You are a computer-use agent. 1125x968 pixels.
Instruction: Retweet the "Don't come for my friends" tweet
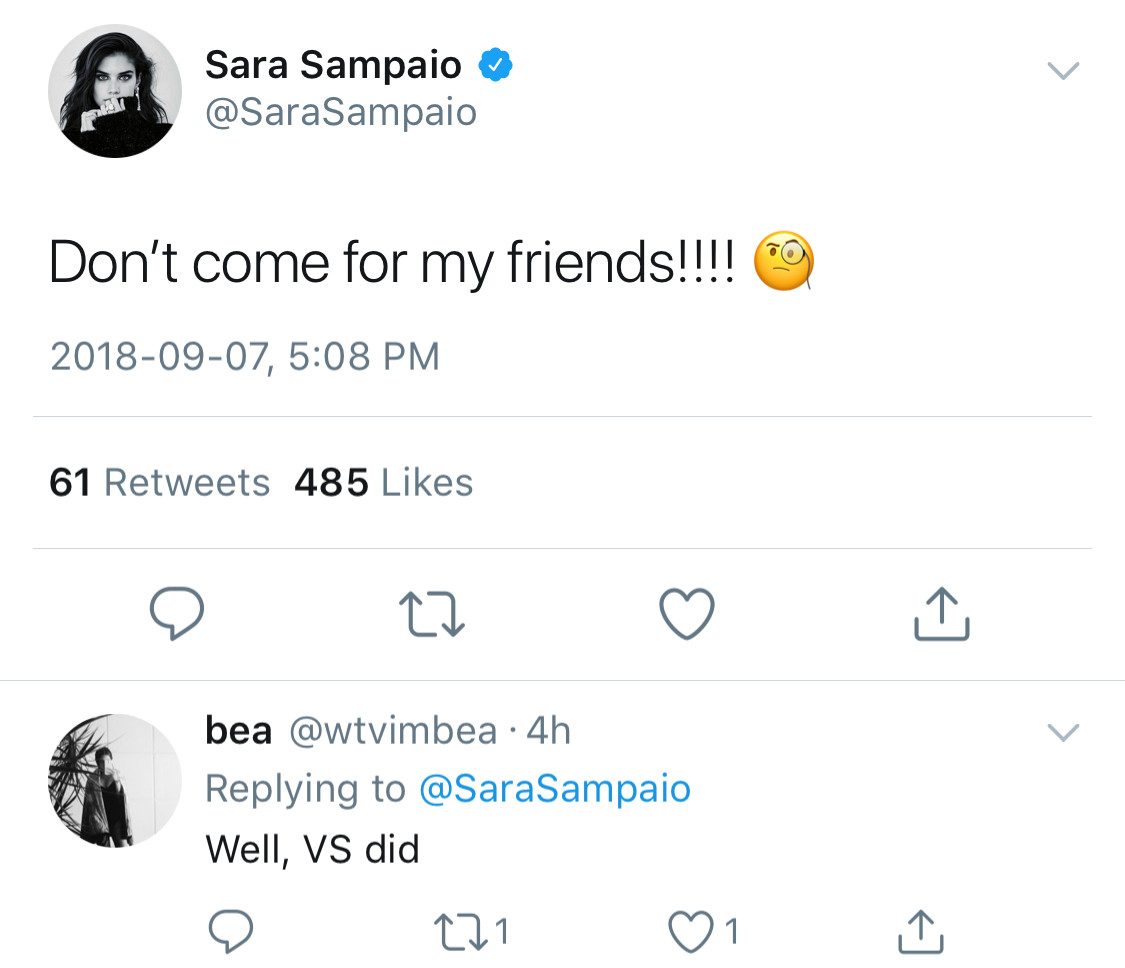432,613
